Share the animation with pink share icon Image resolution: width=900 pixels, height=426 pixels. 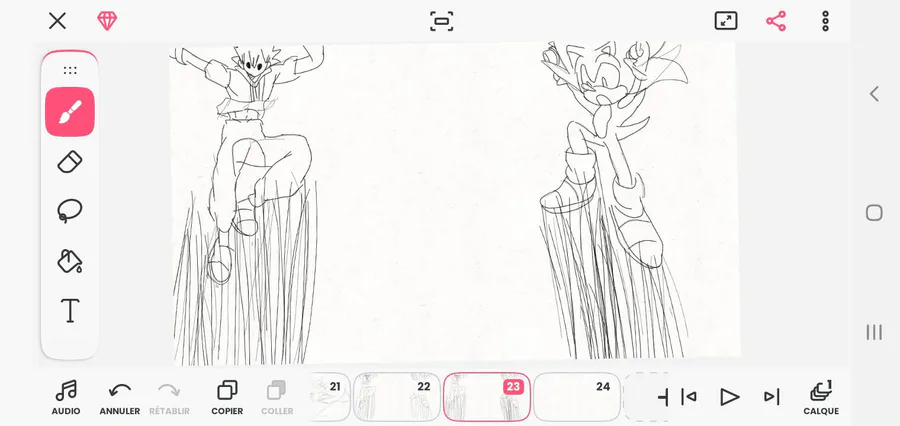pyautogui.click(x=776, y=21)
